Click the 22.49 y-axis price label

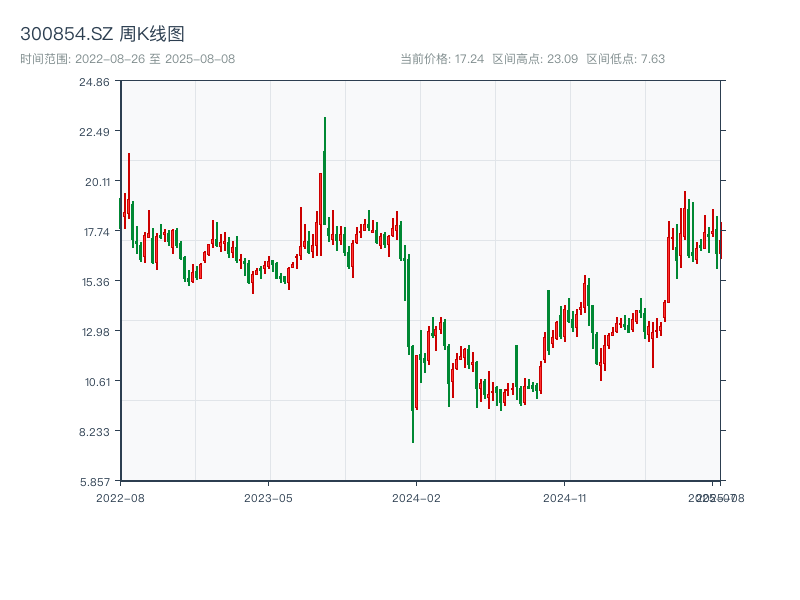click(95, 132)
